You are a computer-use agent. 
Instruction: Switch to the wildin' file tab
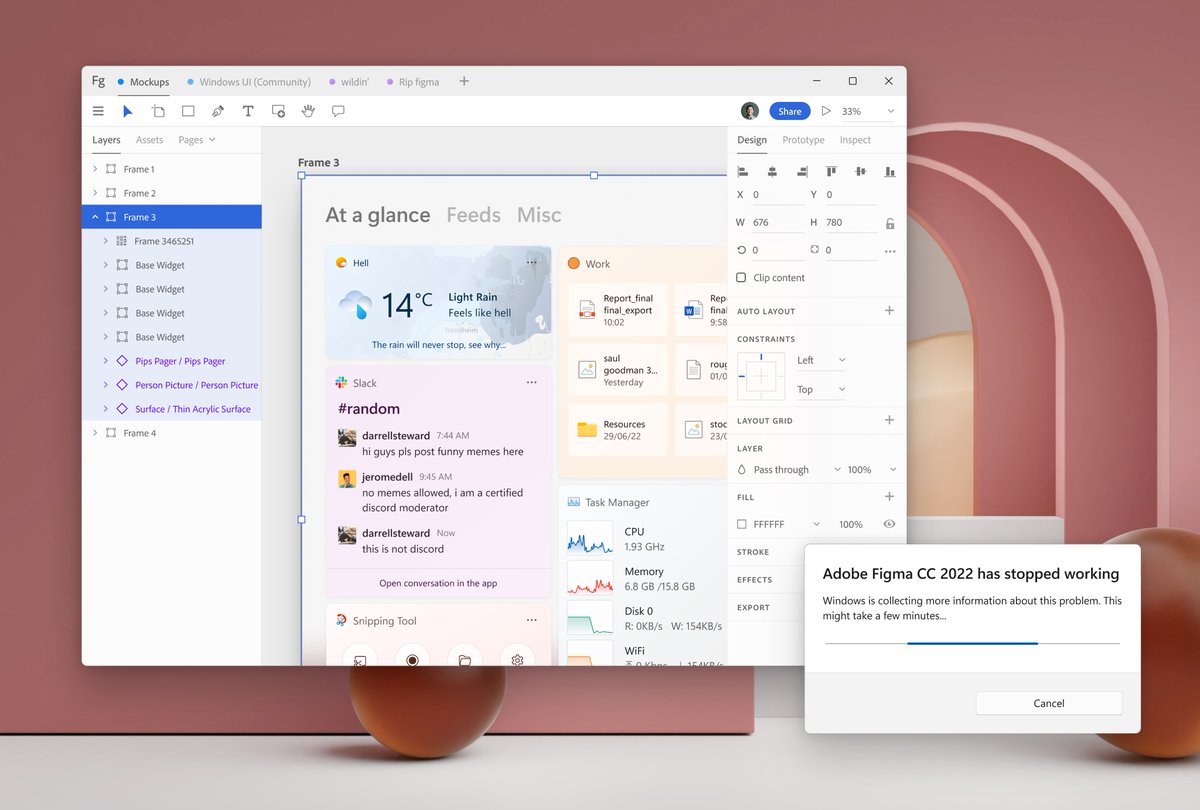tap(349, 82)
